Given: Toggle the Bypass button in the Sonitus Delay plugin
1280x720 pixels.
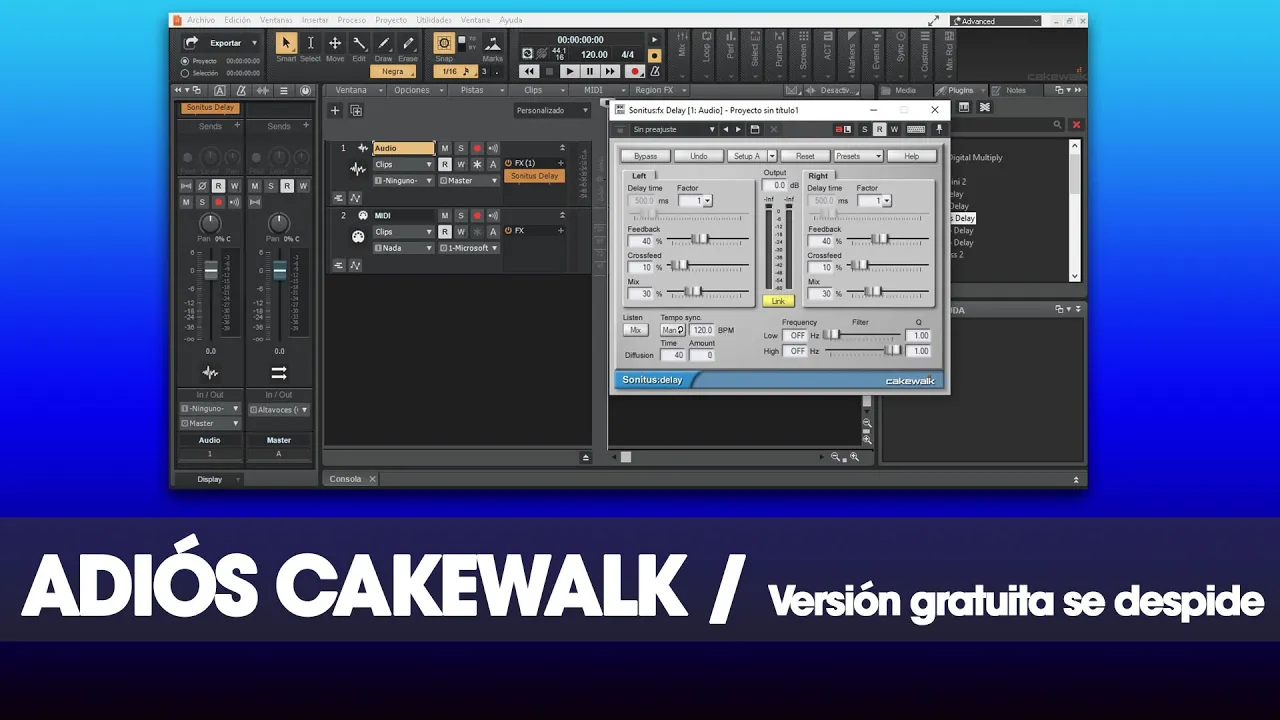Looking at the screenshot, I should (x=645, y=156).
